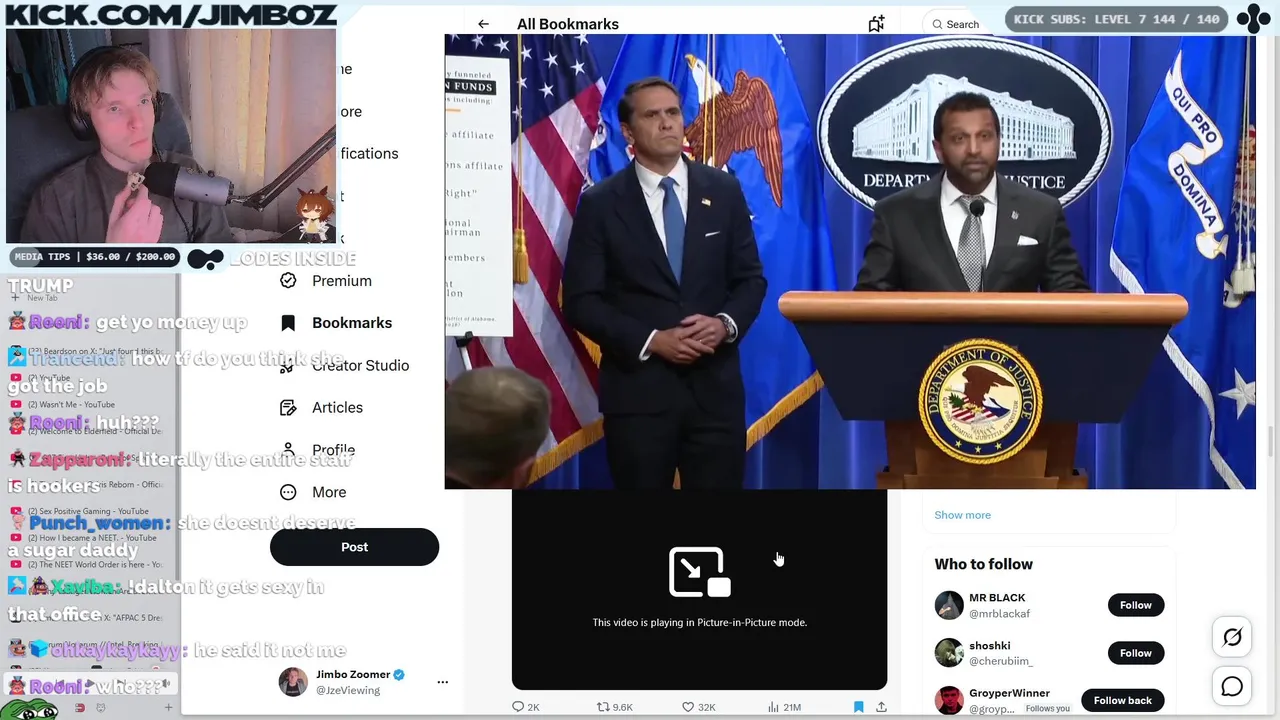This screenshot has width=1280, height=720.
Task: Open the Grok icon on the right edge
Action: (1232, 637)
